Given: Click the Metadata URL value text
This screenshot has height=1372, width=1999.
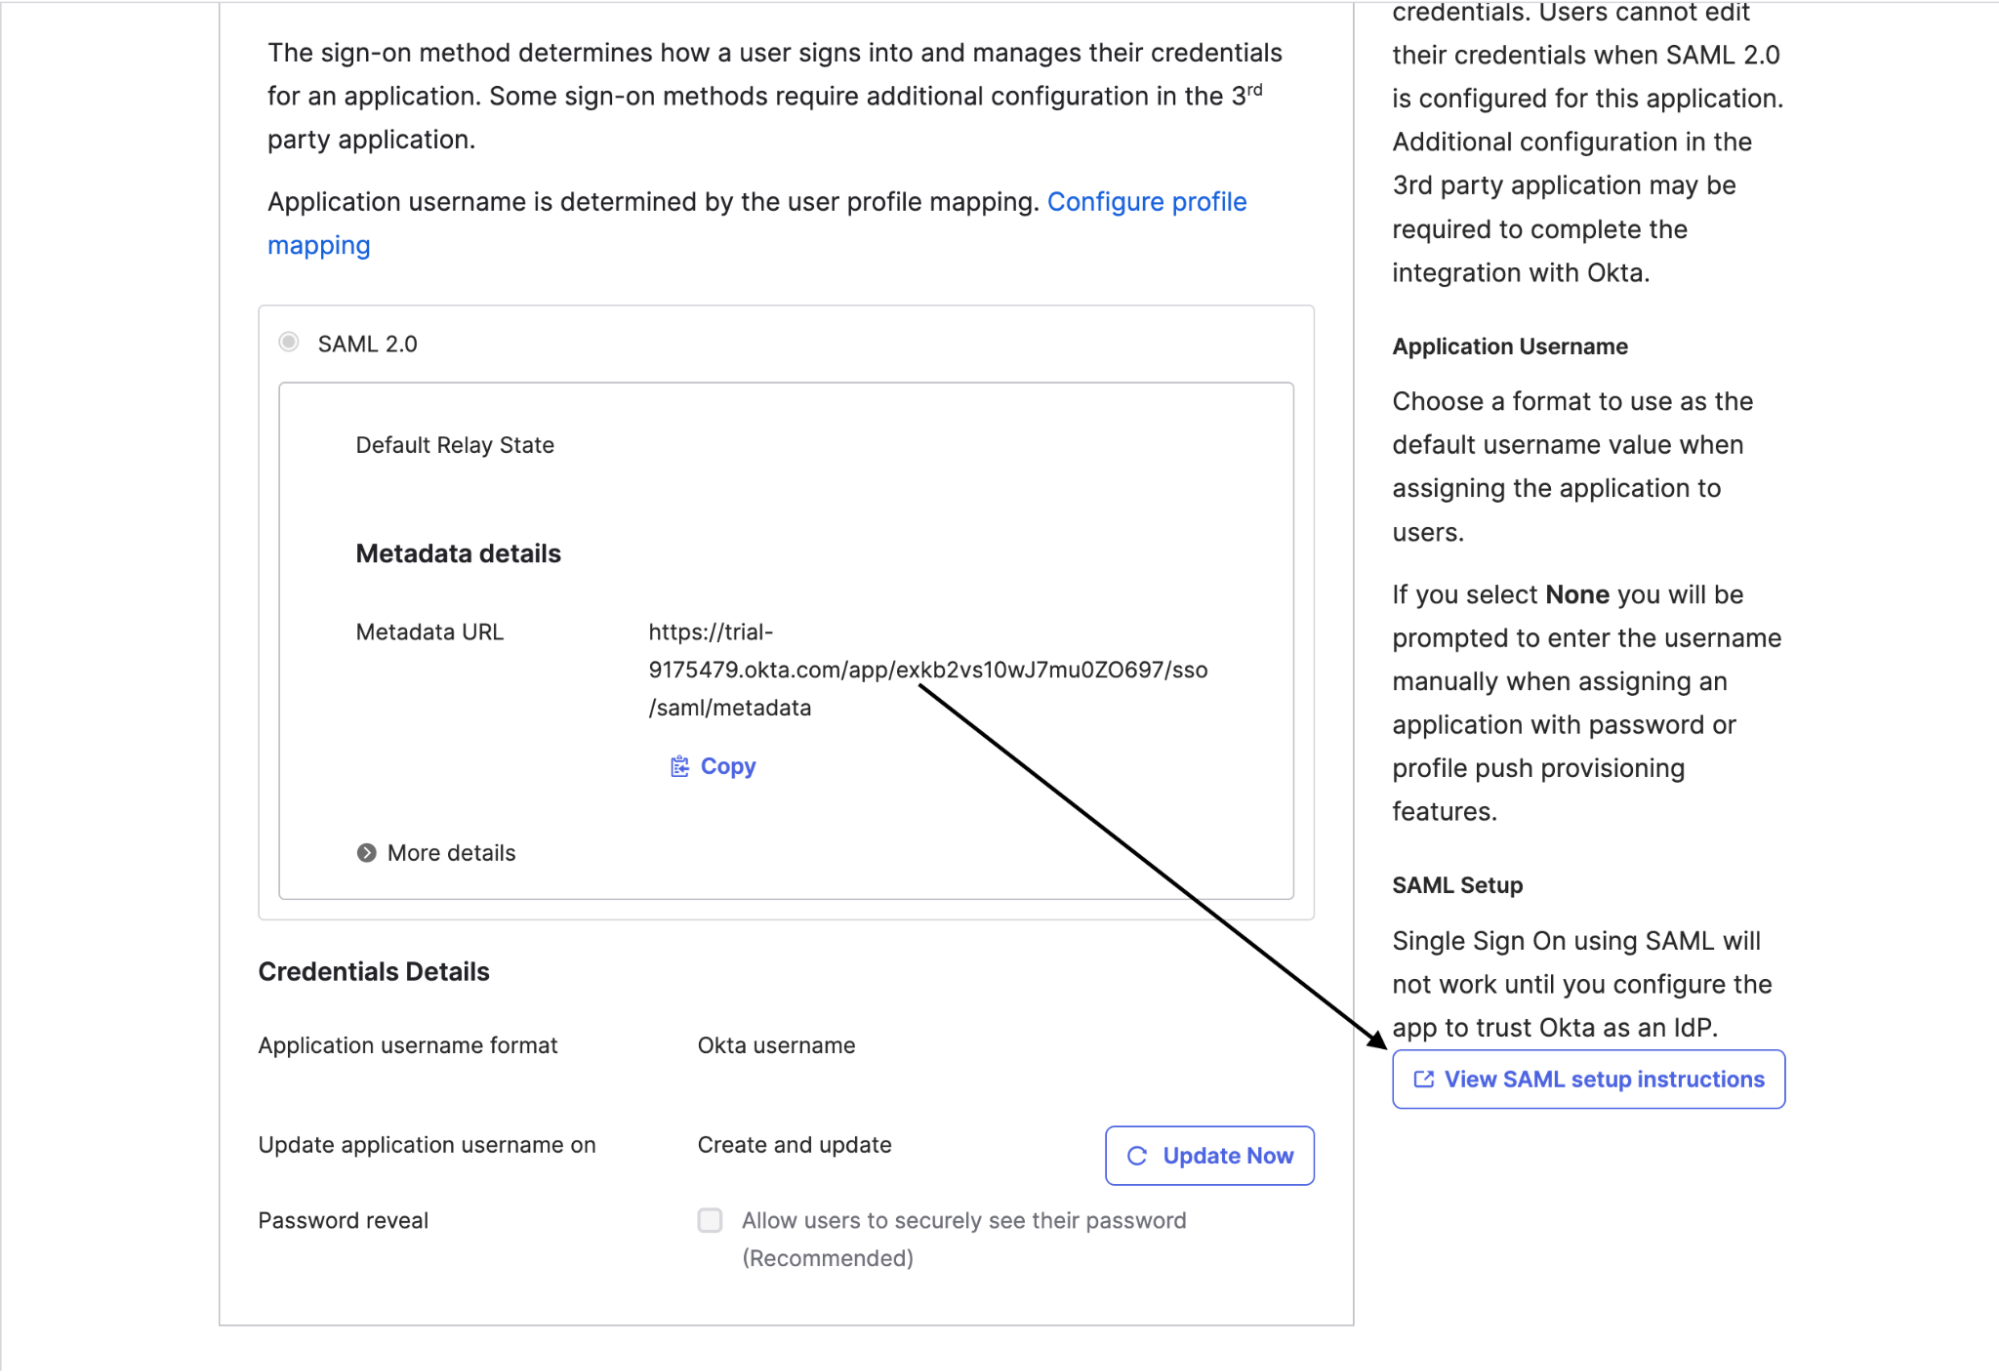Looking at the screenshot, I should tap(928, 670).
